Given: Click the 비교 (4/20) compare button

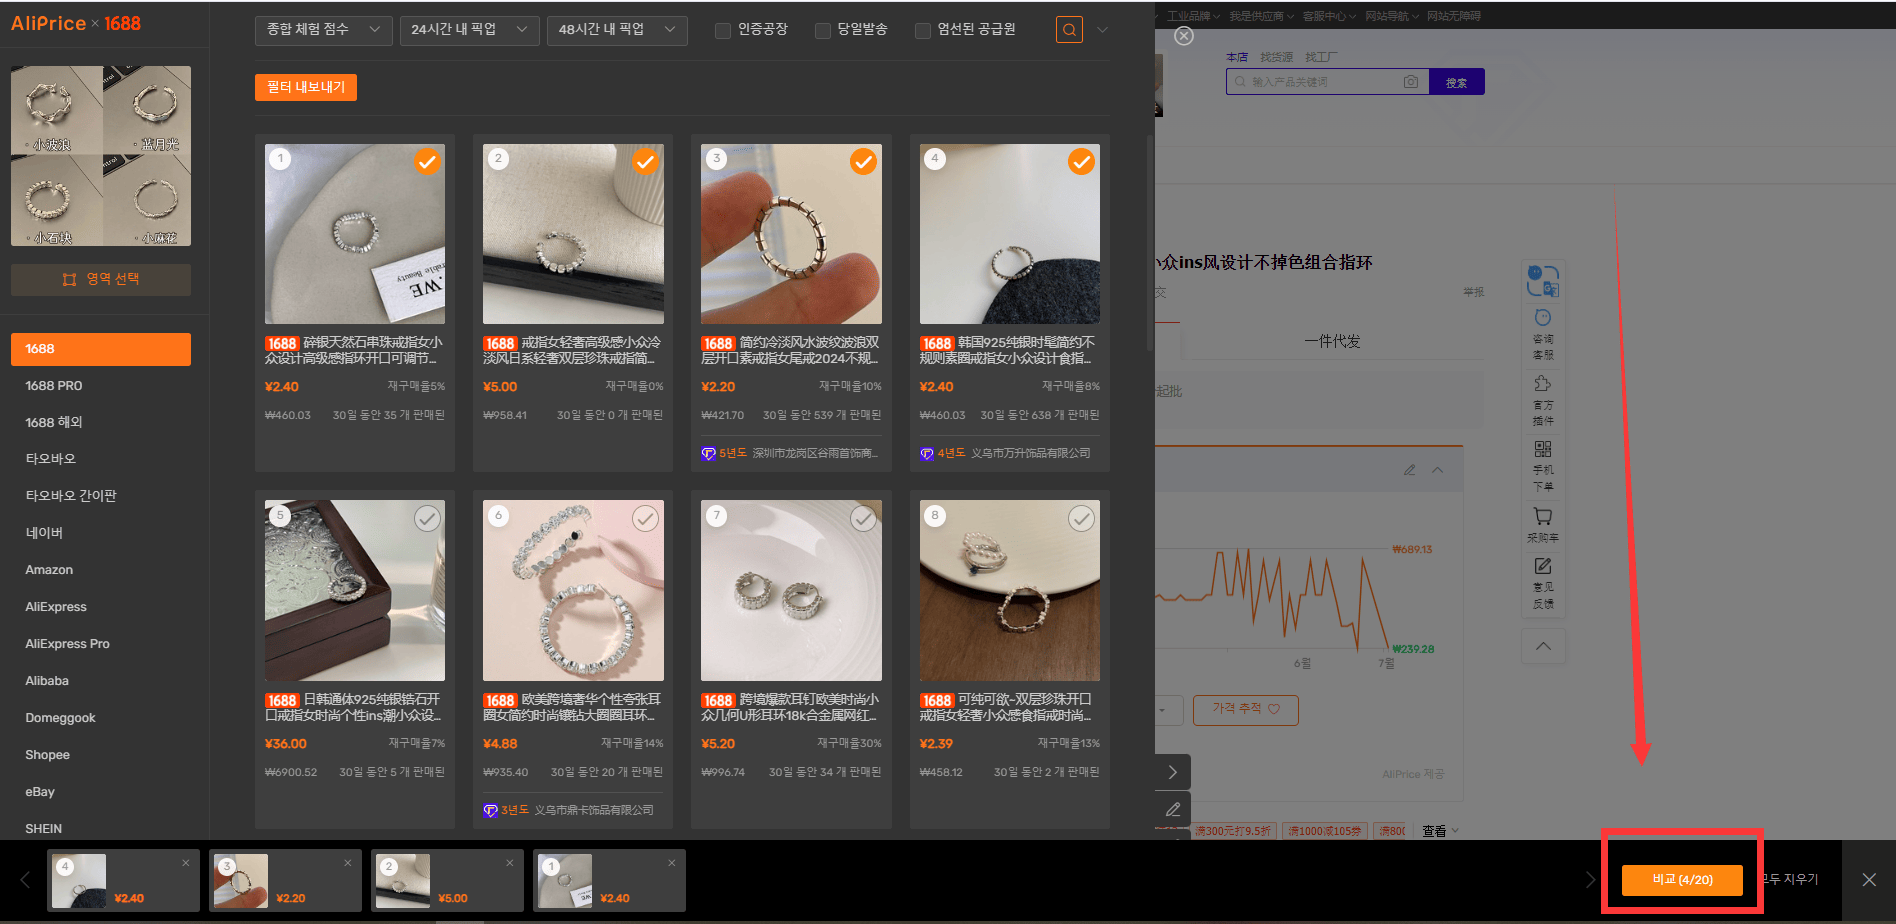Looking at the screenshot, I should point(1682,880).
